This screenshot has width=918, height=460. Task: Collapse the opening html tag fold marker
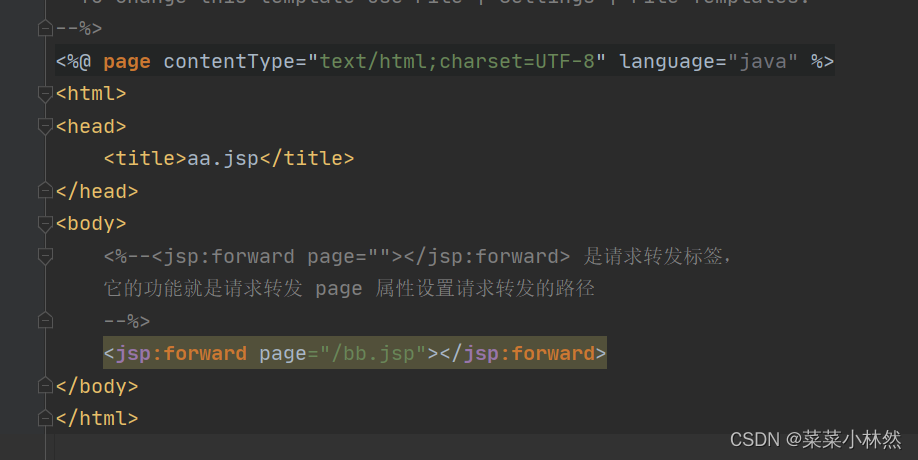click(44, 94)
